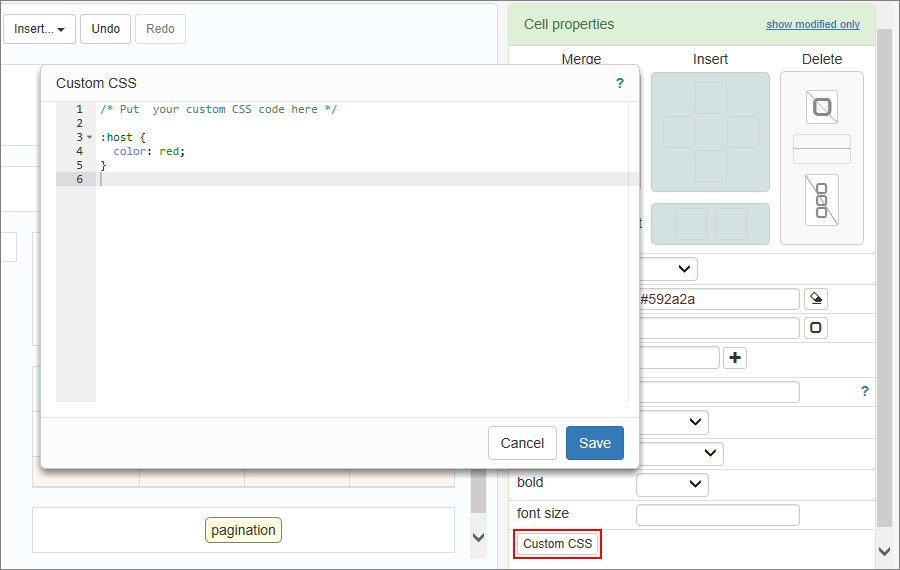Click the font size property label
The image size is (900, 570).
click(543, 513)
